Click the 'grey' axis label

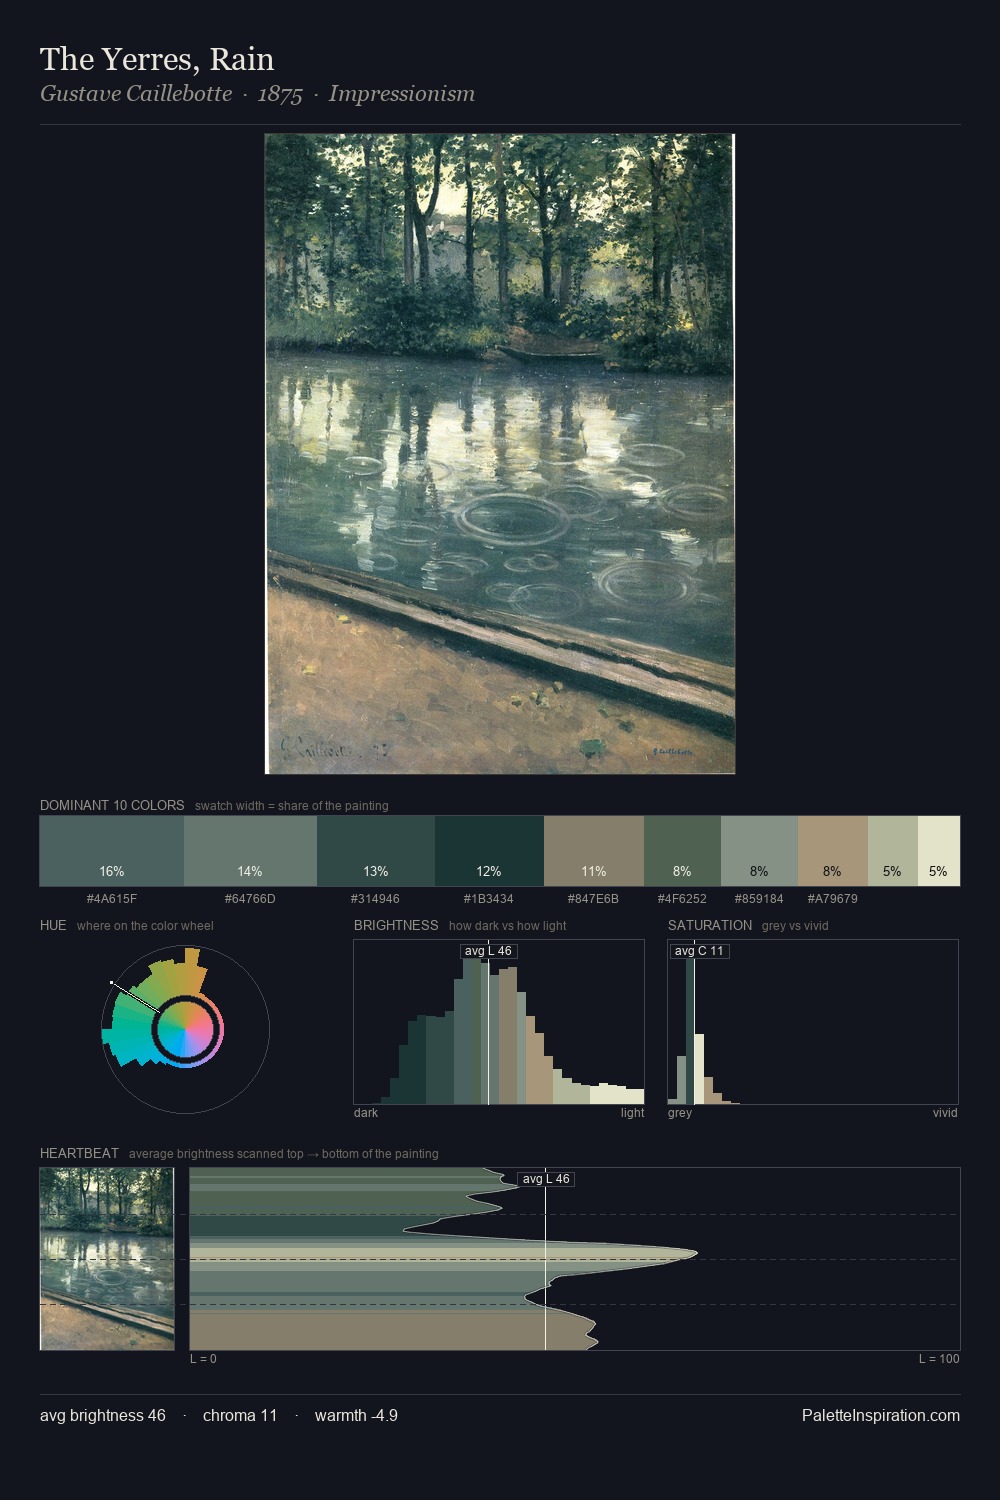point(680,1113)
